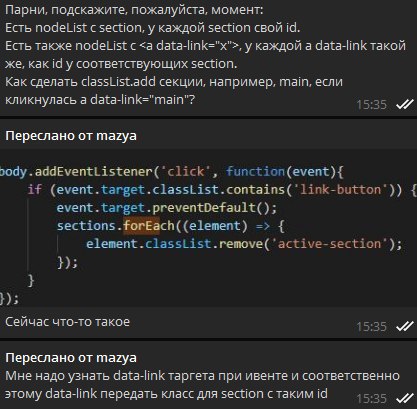Click the 15:35 timestamp beside 'Сейчас что-то такое'
417x409 pixels.
pyautogui.click(x=371, y=327)
